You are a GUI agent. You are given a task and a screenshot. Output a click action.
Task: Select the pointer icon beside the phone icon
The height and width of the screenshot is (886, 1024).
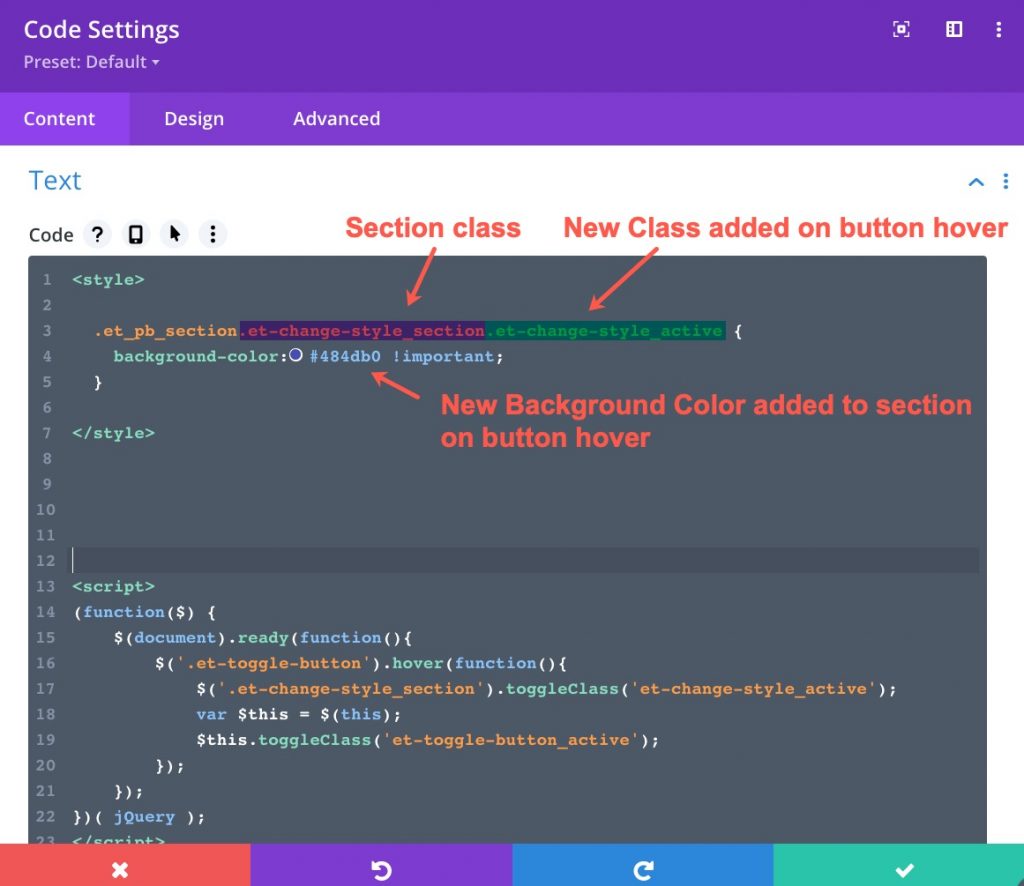[x=172, y=234]
